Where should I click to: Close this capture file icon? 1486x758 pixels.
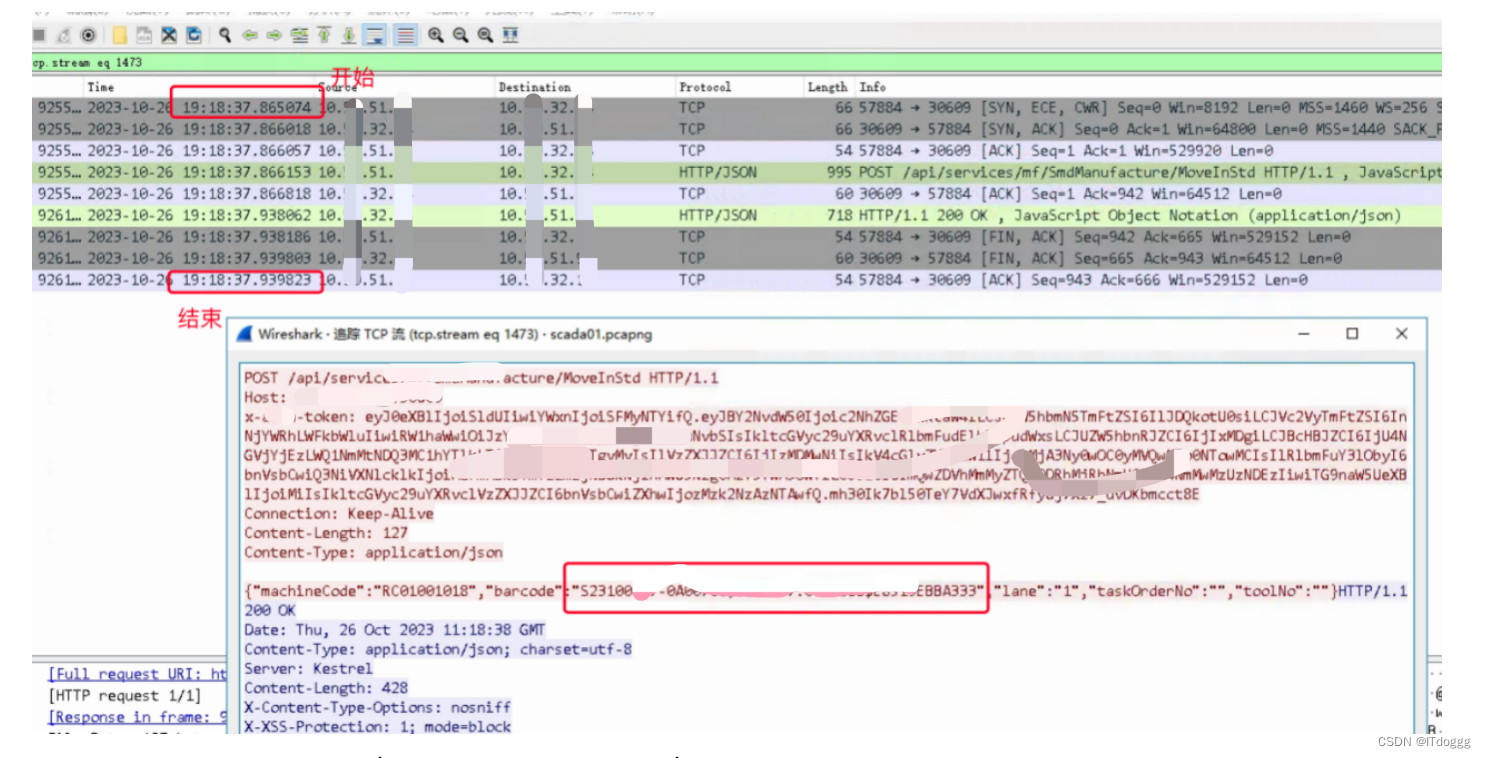pos(169,35)
